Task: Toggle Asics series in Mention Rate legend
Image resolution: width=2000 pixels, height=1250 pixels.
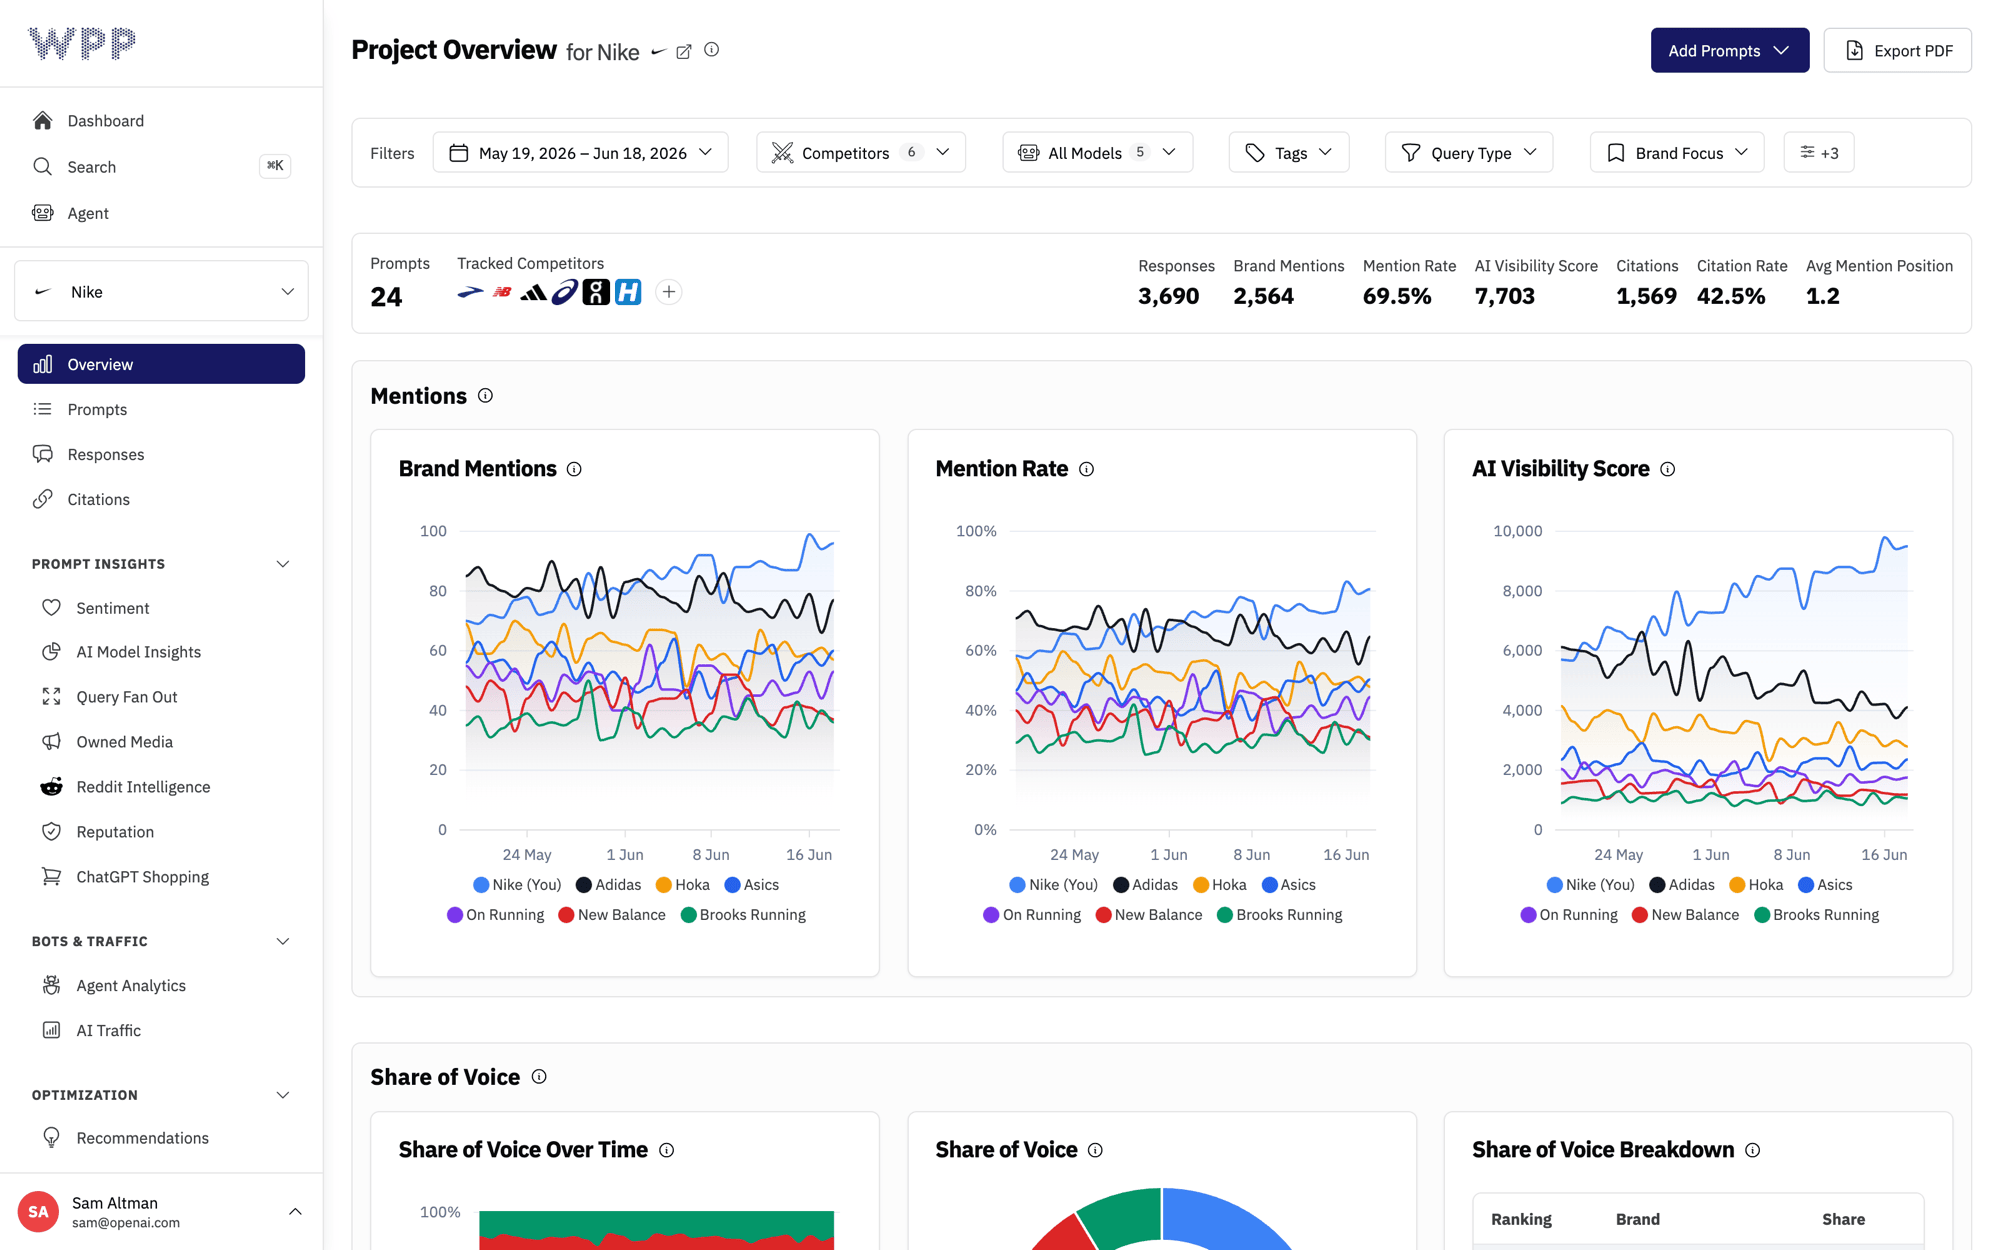Action: 1289,885
